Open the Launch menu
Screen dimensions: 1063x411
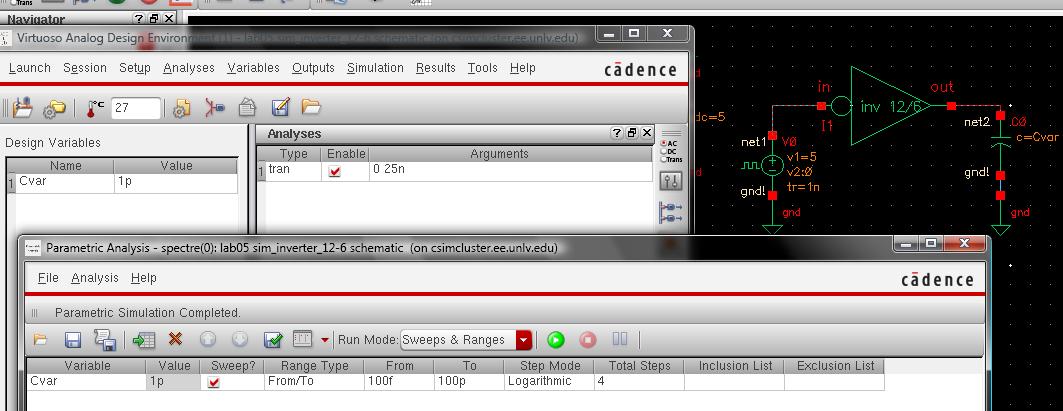pos(29,68)
